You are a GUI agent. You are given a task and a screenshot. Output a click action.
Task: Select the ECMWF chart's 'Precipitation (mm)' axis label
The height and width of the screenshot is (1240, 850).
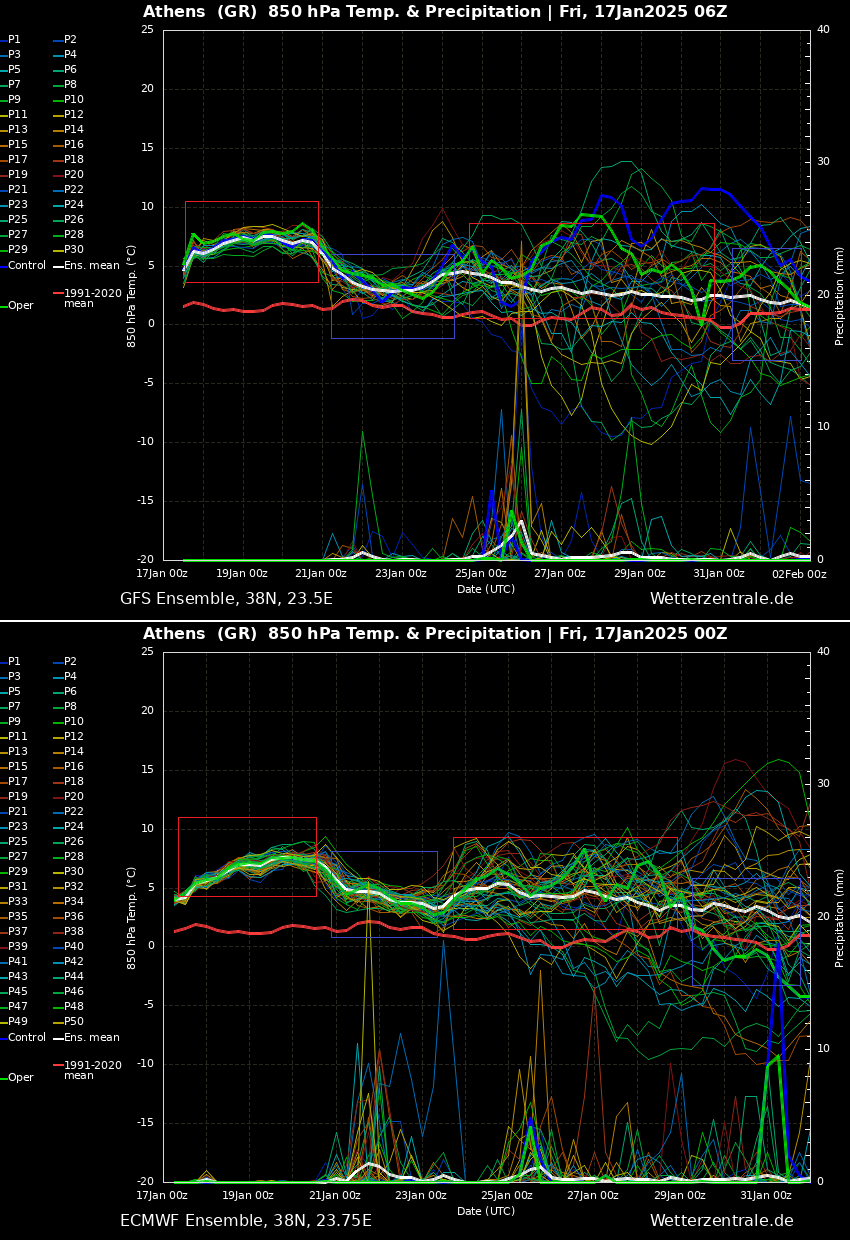click(840, 917)
